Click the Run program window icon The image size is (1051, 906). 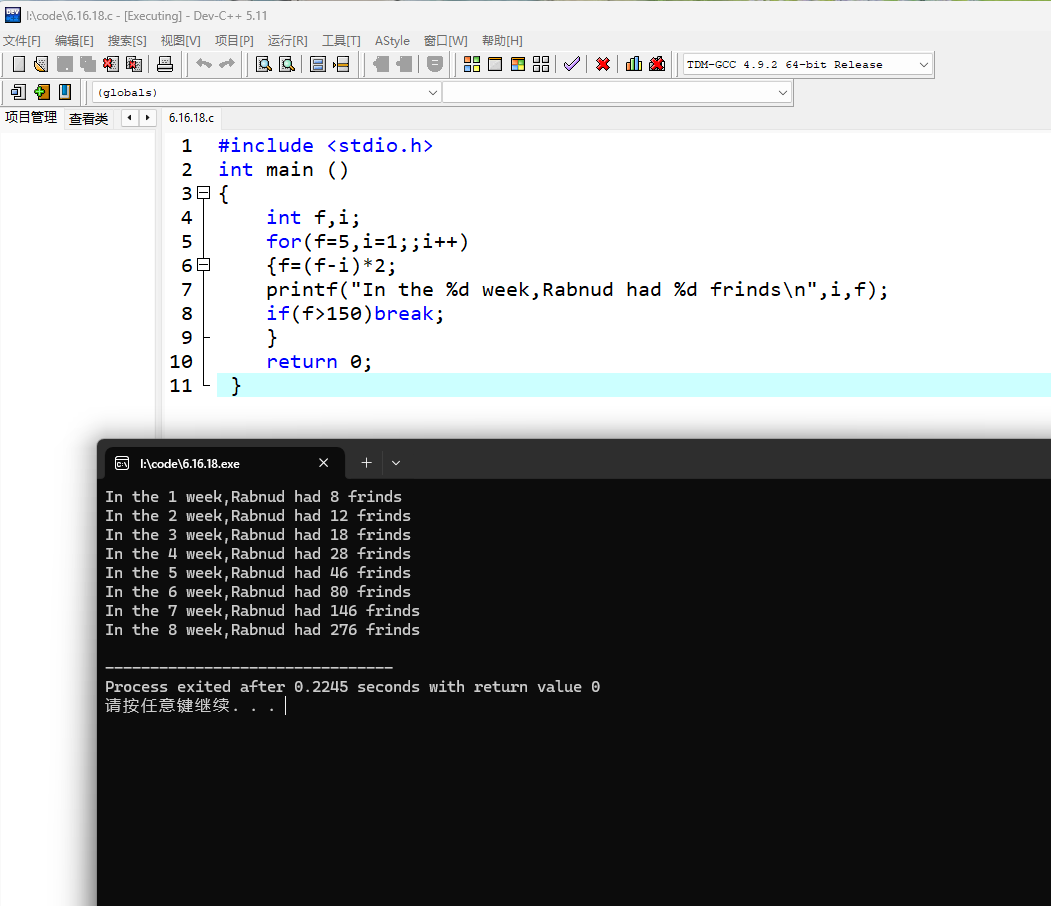click(495, 64)
